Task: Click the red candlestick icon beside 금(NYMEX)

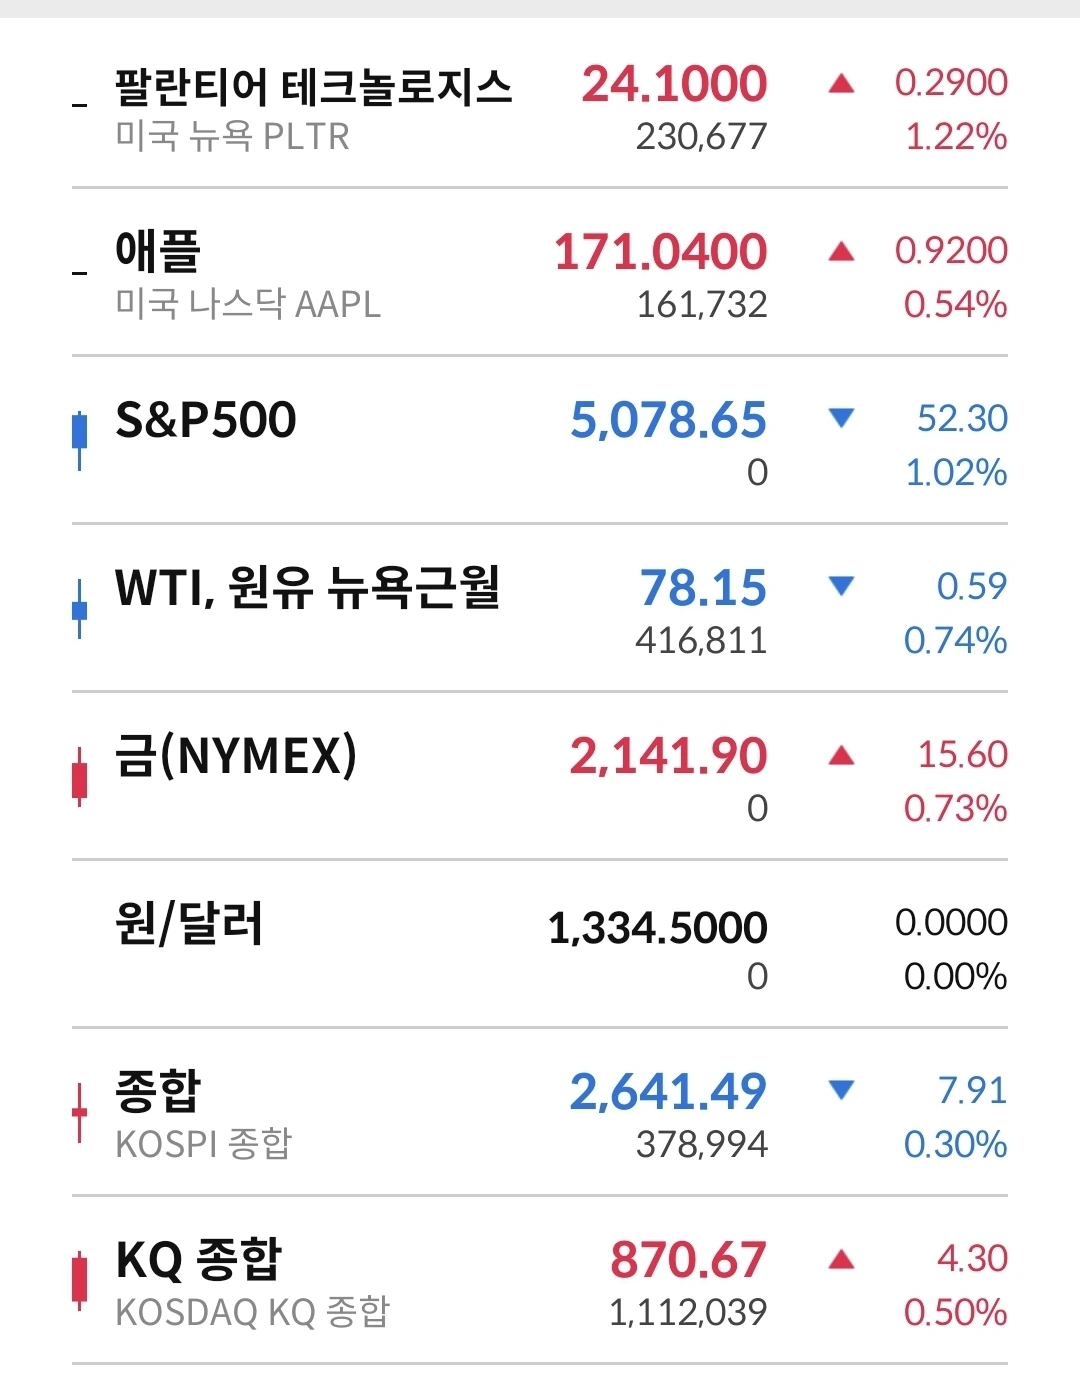Action: point(79,776)
